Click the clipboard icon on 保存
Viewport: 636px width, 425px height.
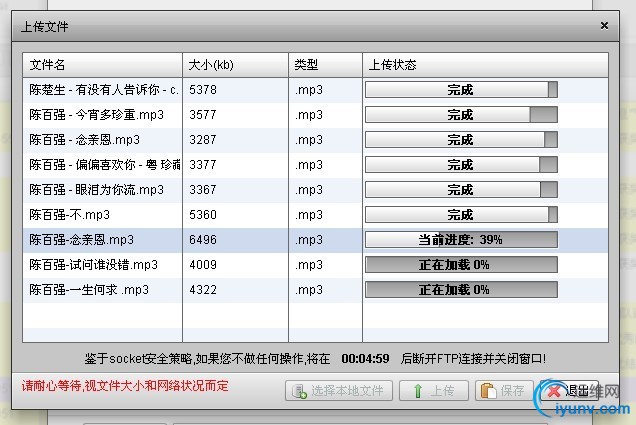488,391
